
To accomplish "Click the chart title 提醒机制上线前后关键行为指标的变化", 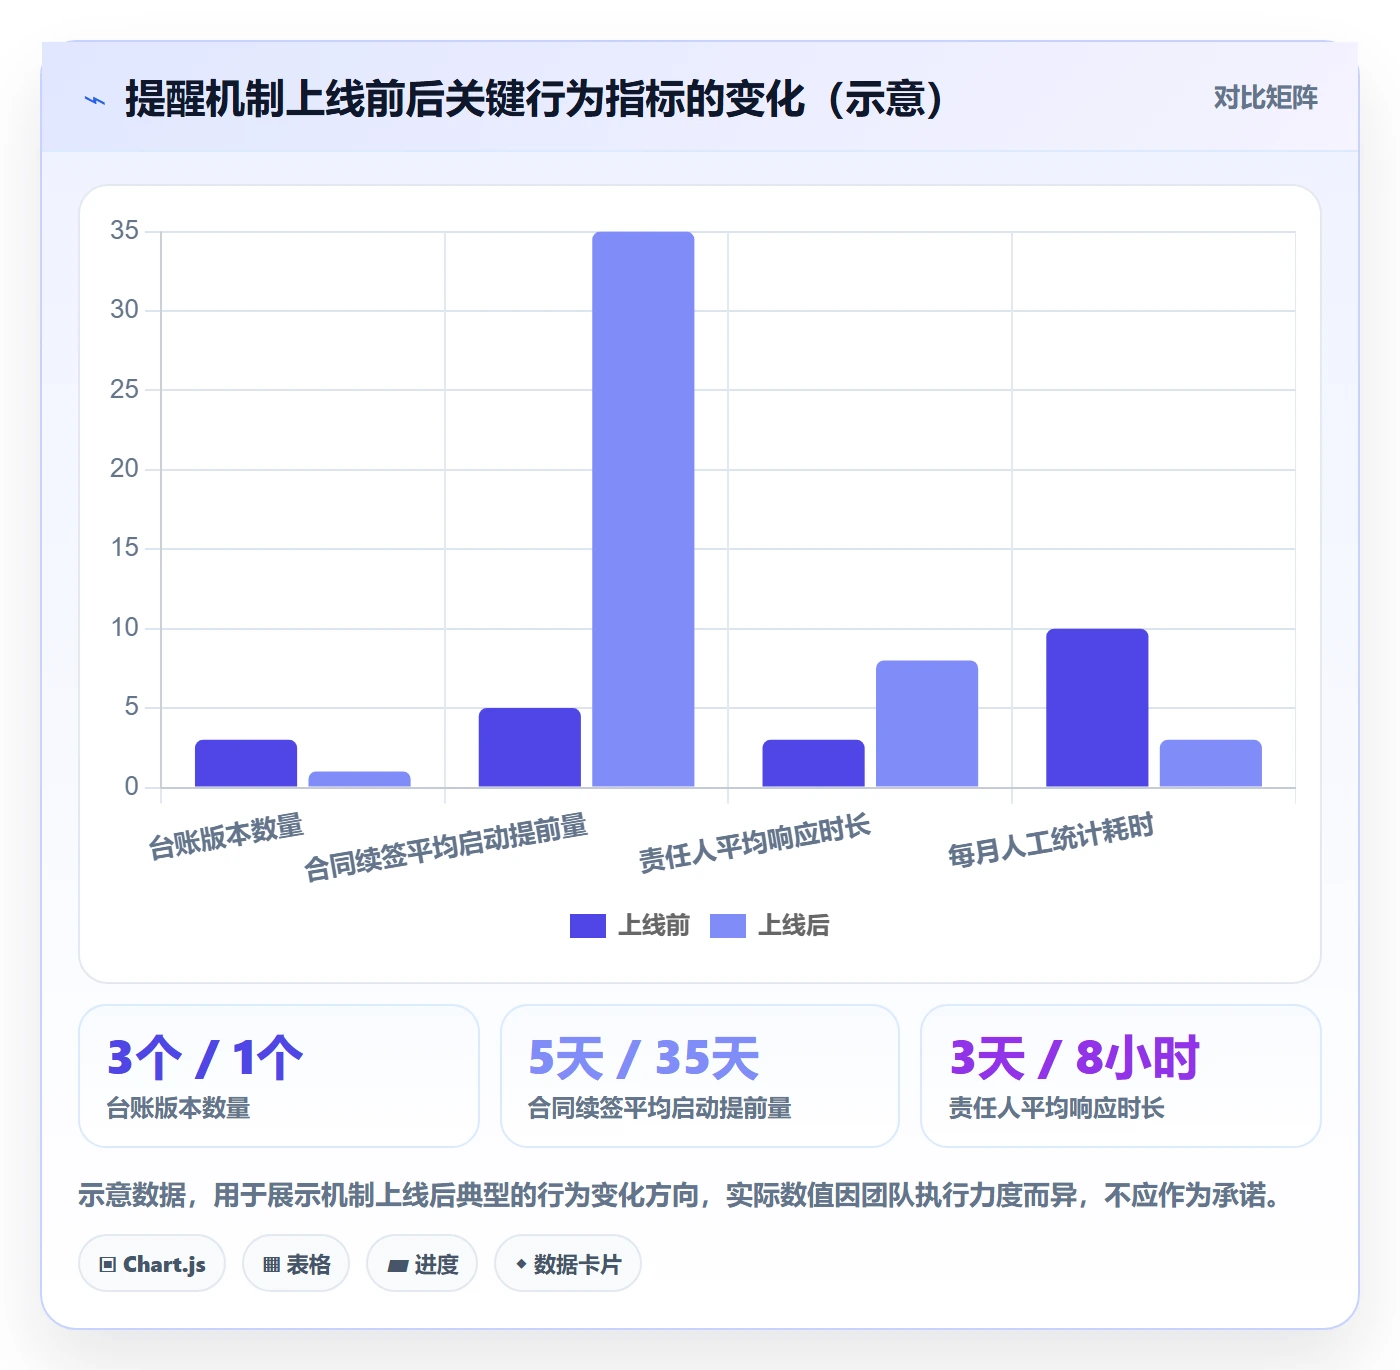I will [x=535, y=99].
